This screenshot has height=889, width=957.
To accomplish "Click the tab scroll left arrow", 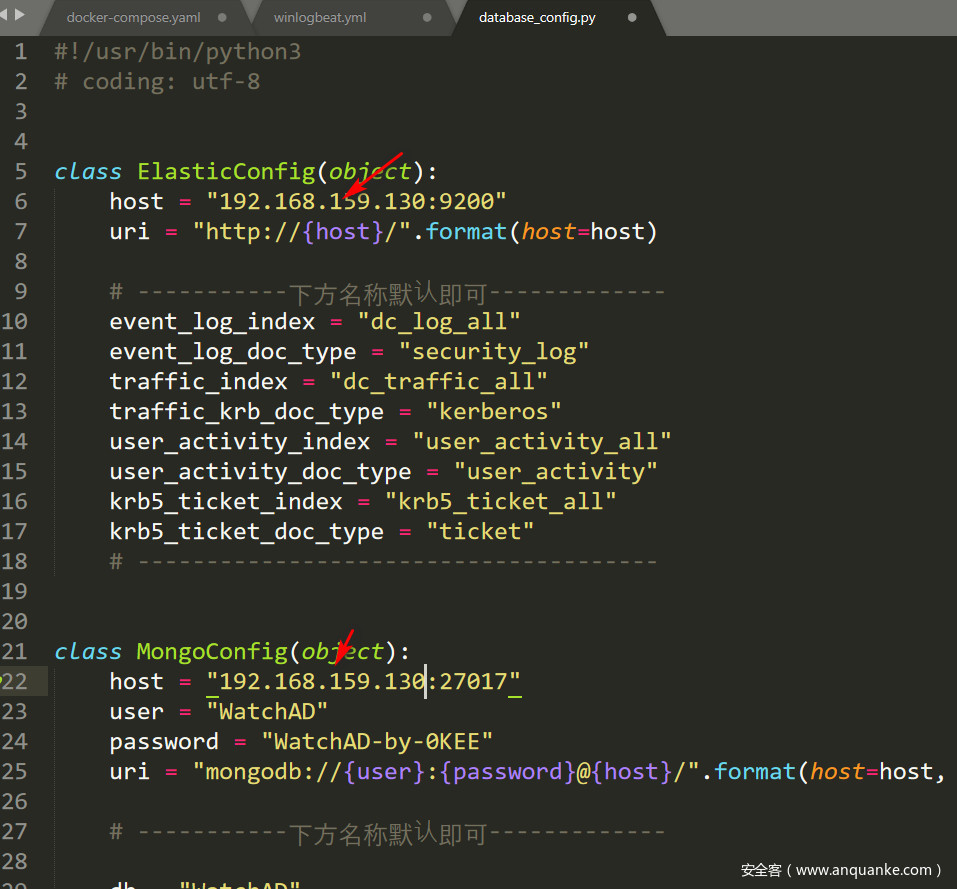I will tap(7, 15).
